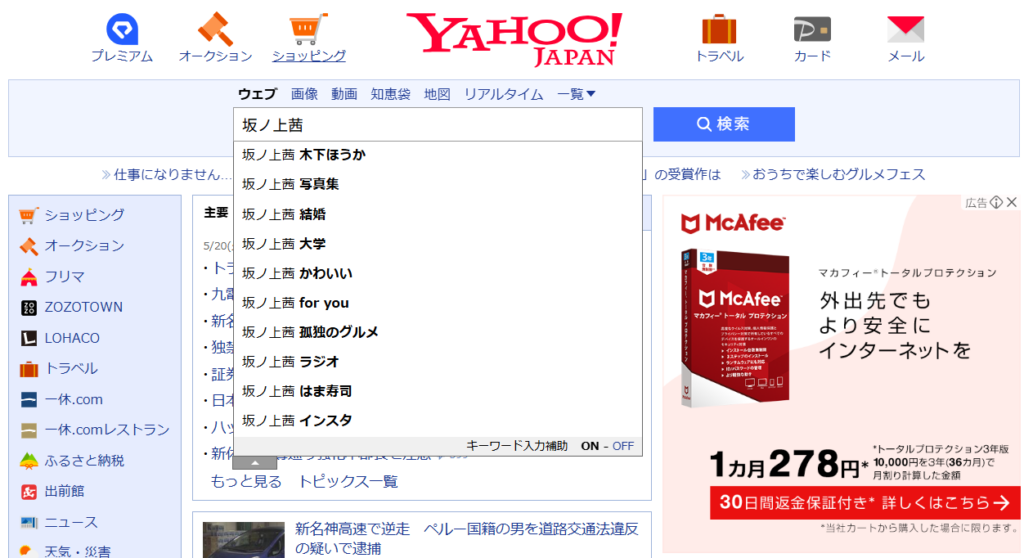Click the search box containing 坂ノ上茜
The height and width of the screenshot is (558, 1024).
(438, 125)
